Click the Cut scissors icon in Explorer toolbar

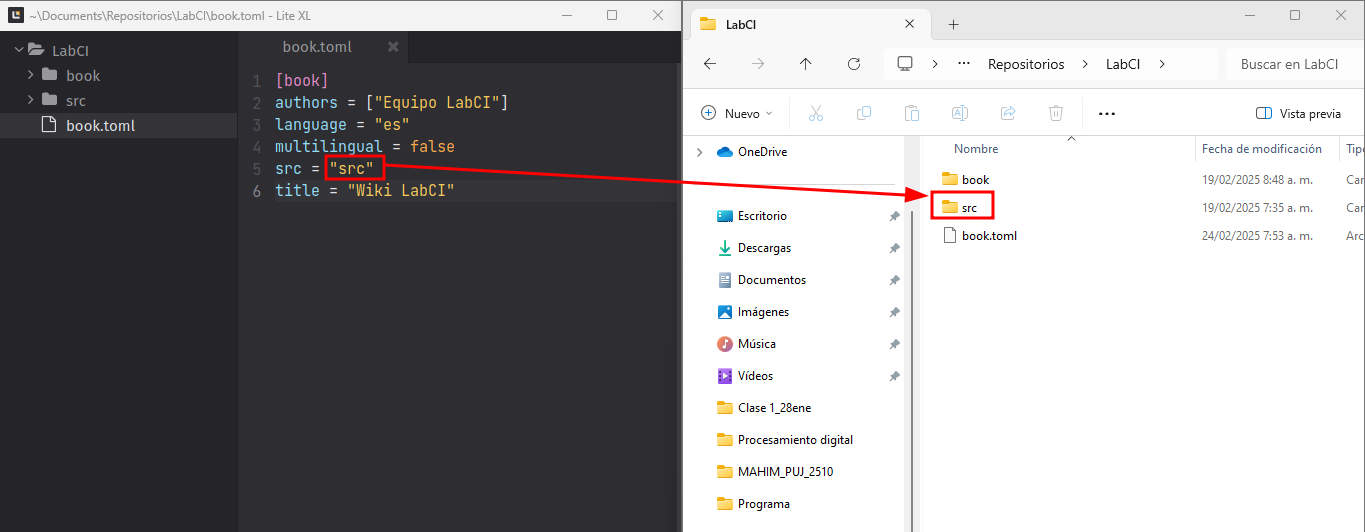[x=815, y=114]
